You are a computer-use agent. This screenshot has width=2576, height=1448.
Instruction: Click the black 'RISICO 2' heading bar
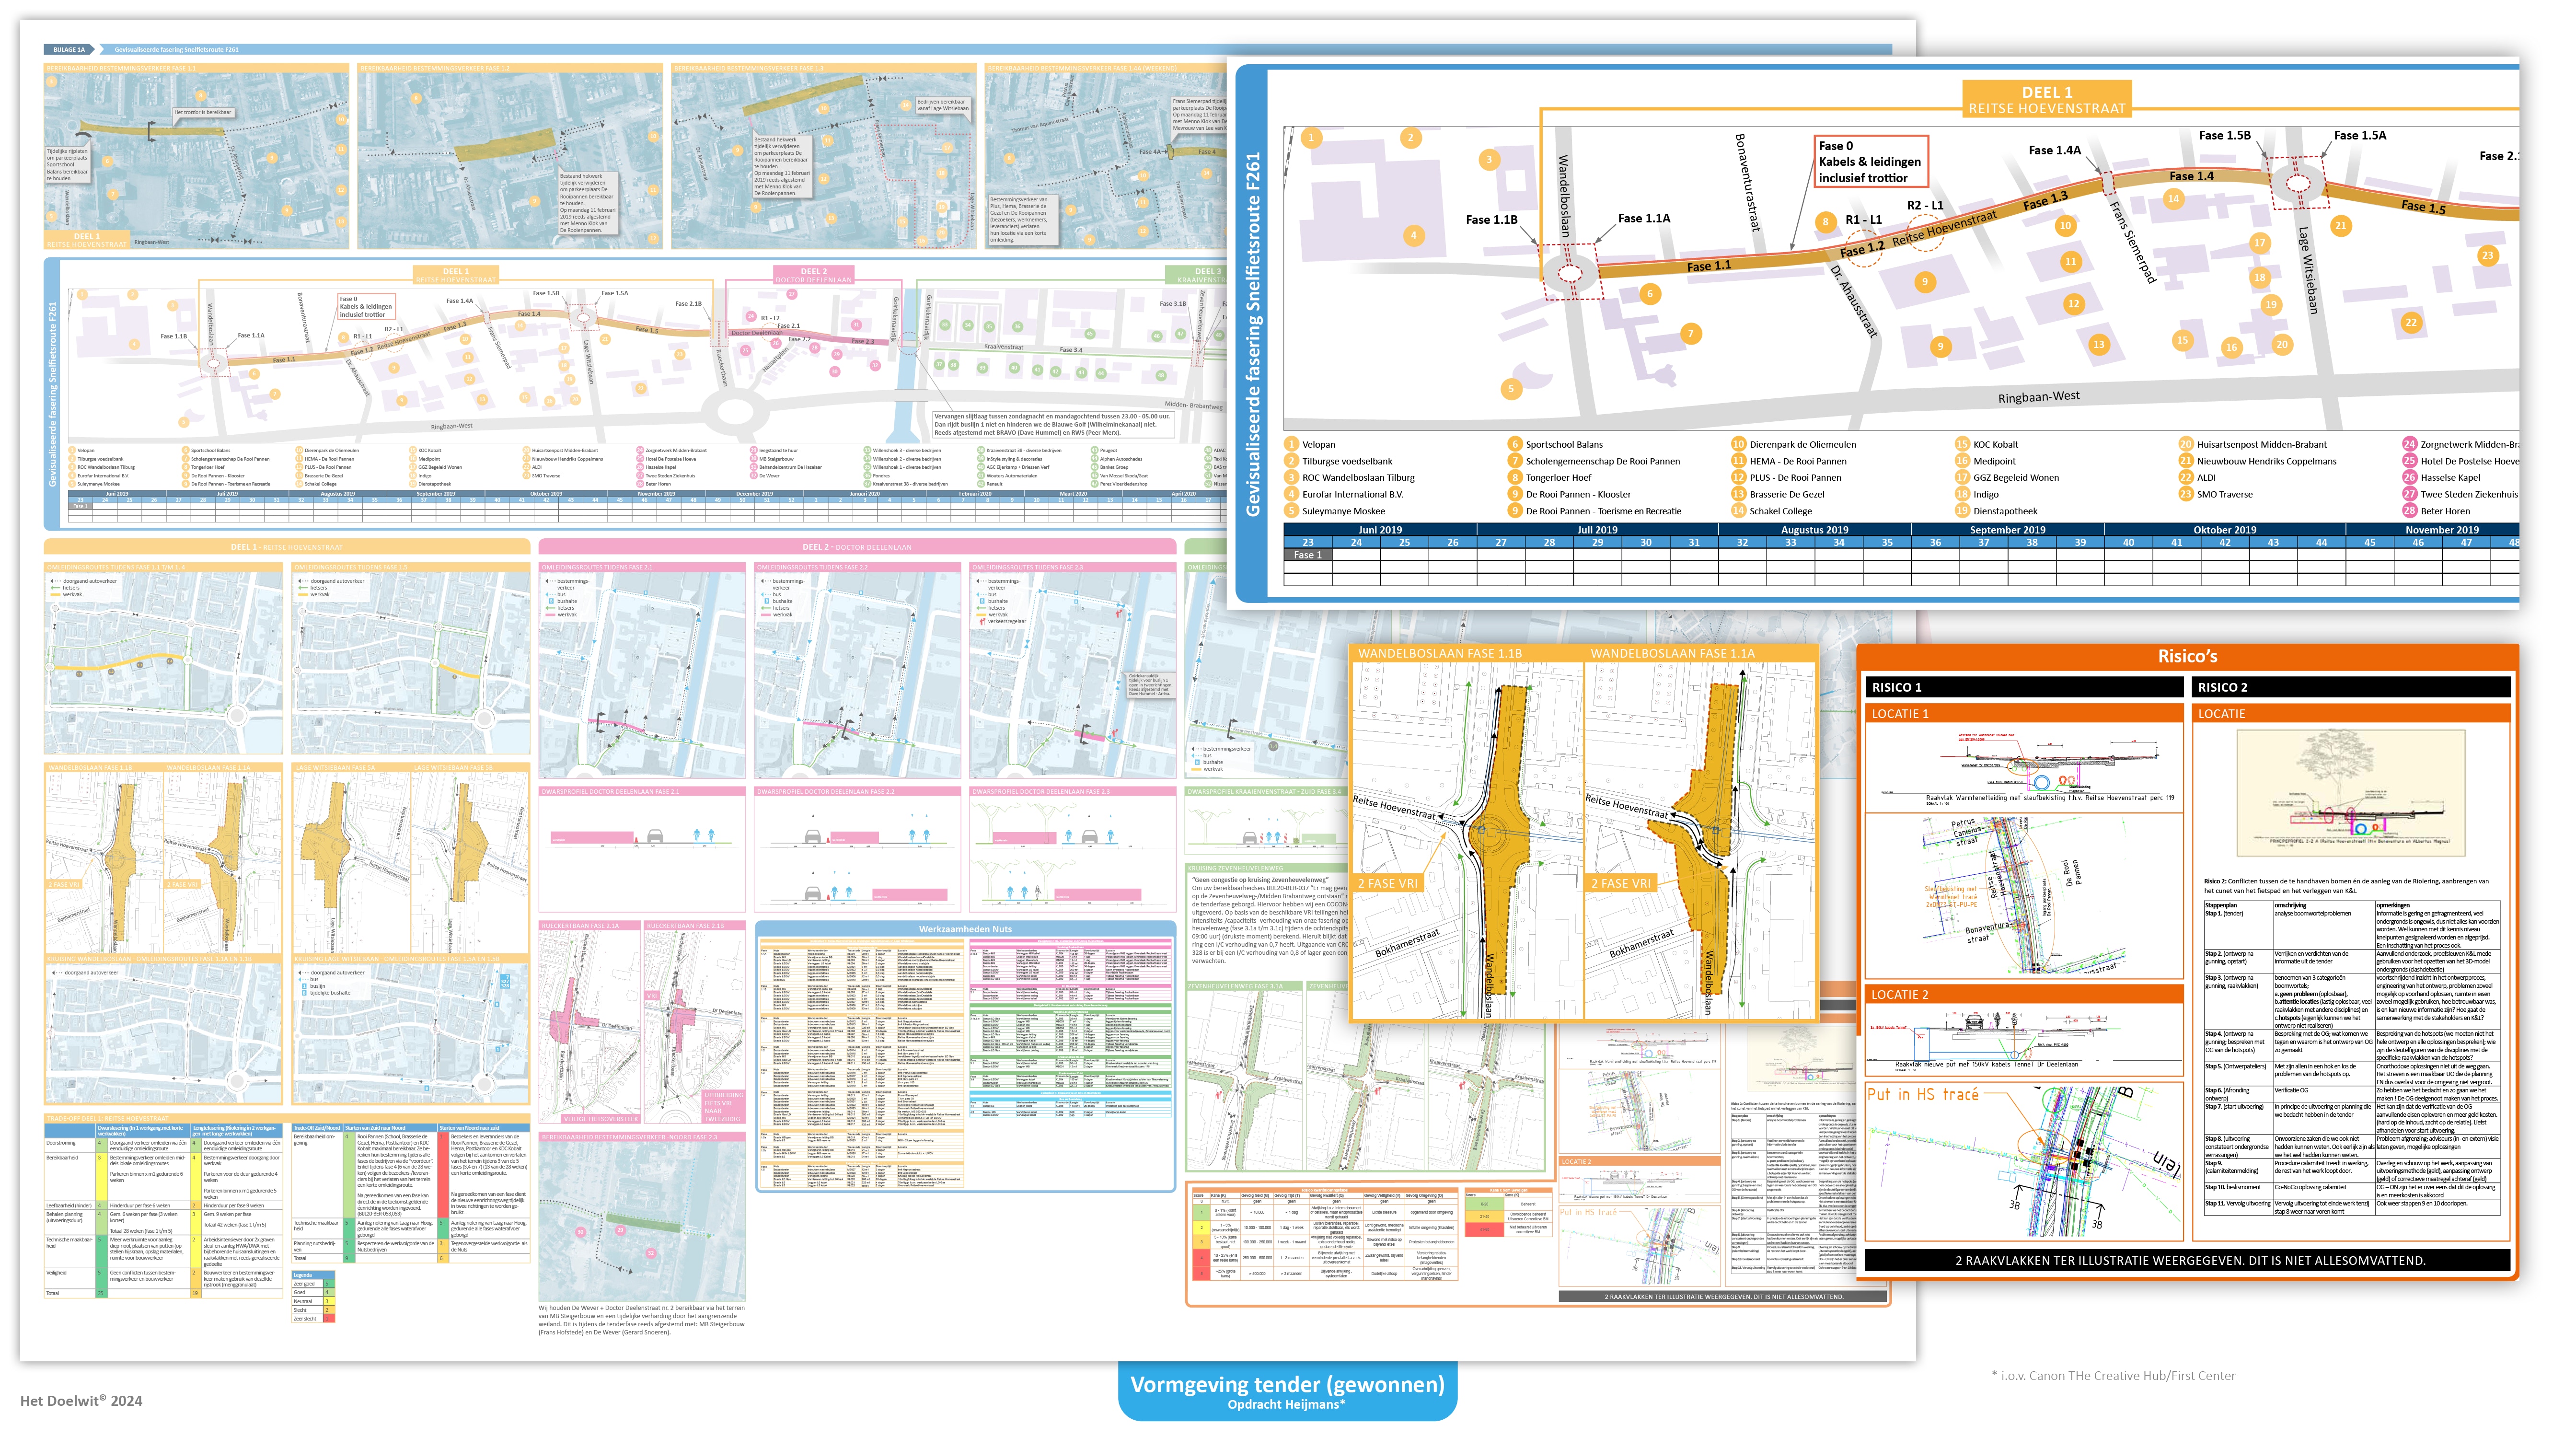click(2351, 687)
